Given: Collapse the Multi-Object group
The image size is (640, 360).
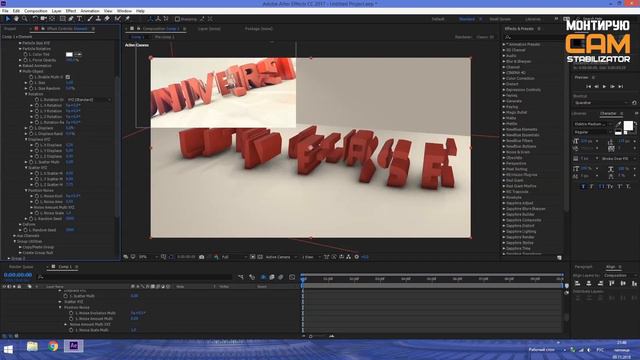Looking at the screenshot, I should point(20,71).
